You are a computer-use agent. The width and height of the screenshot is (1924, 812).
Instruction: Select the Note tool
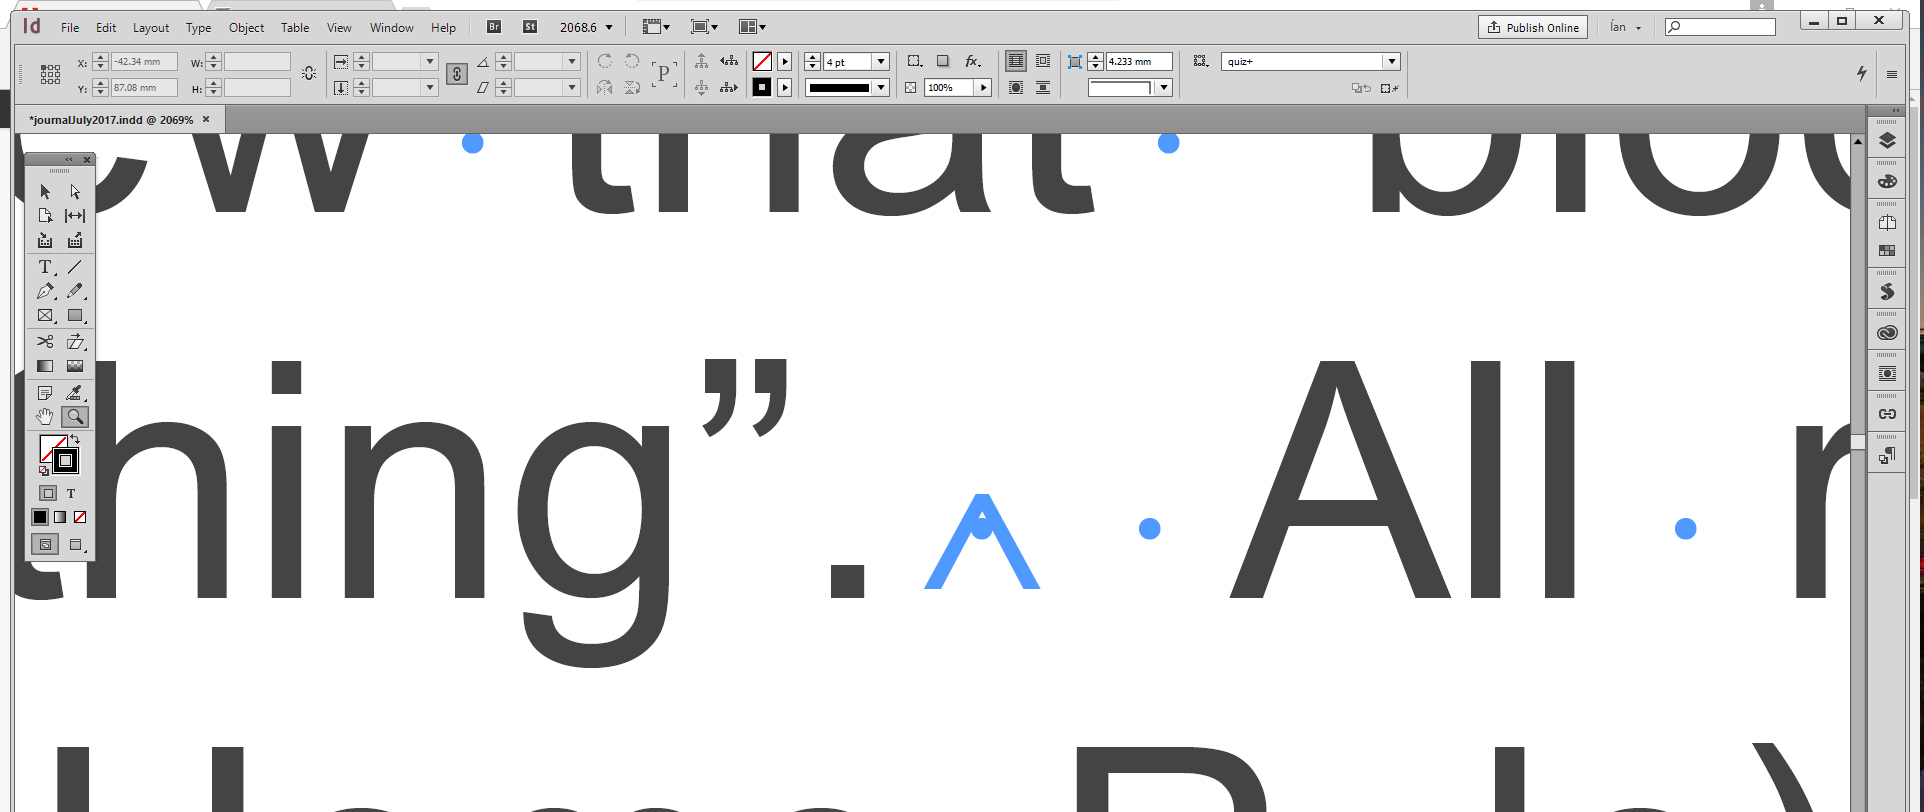coord(45,393)
